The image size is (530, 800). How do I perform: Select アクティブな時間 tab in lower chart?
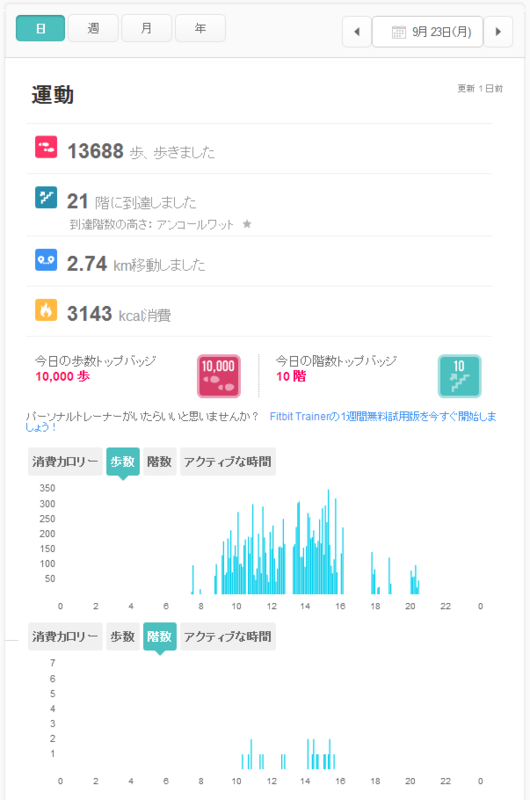228,636
